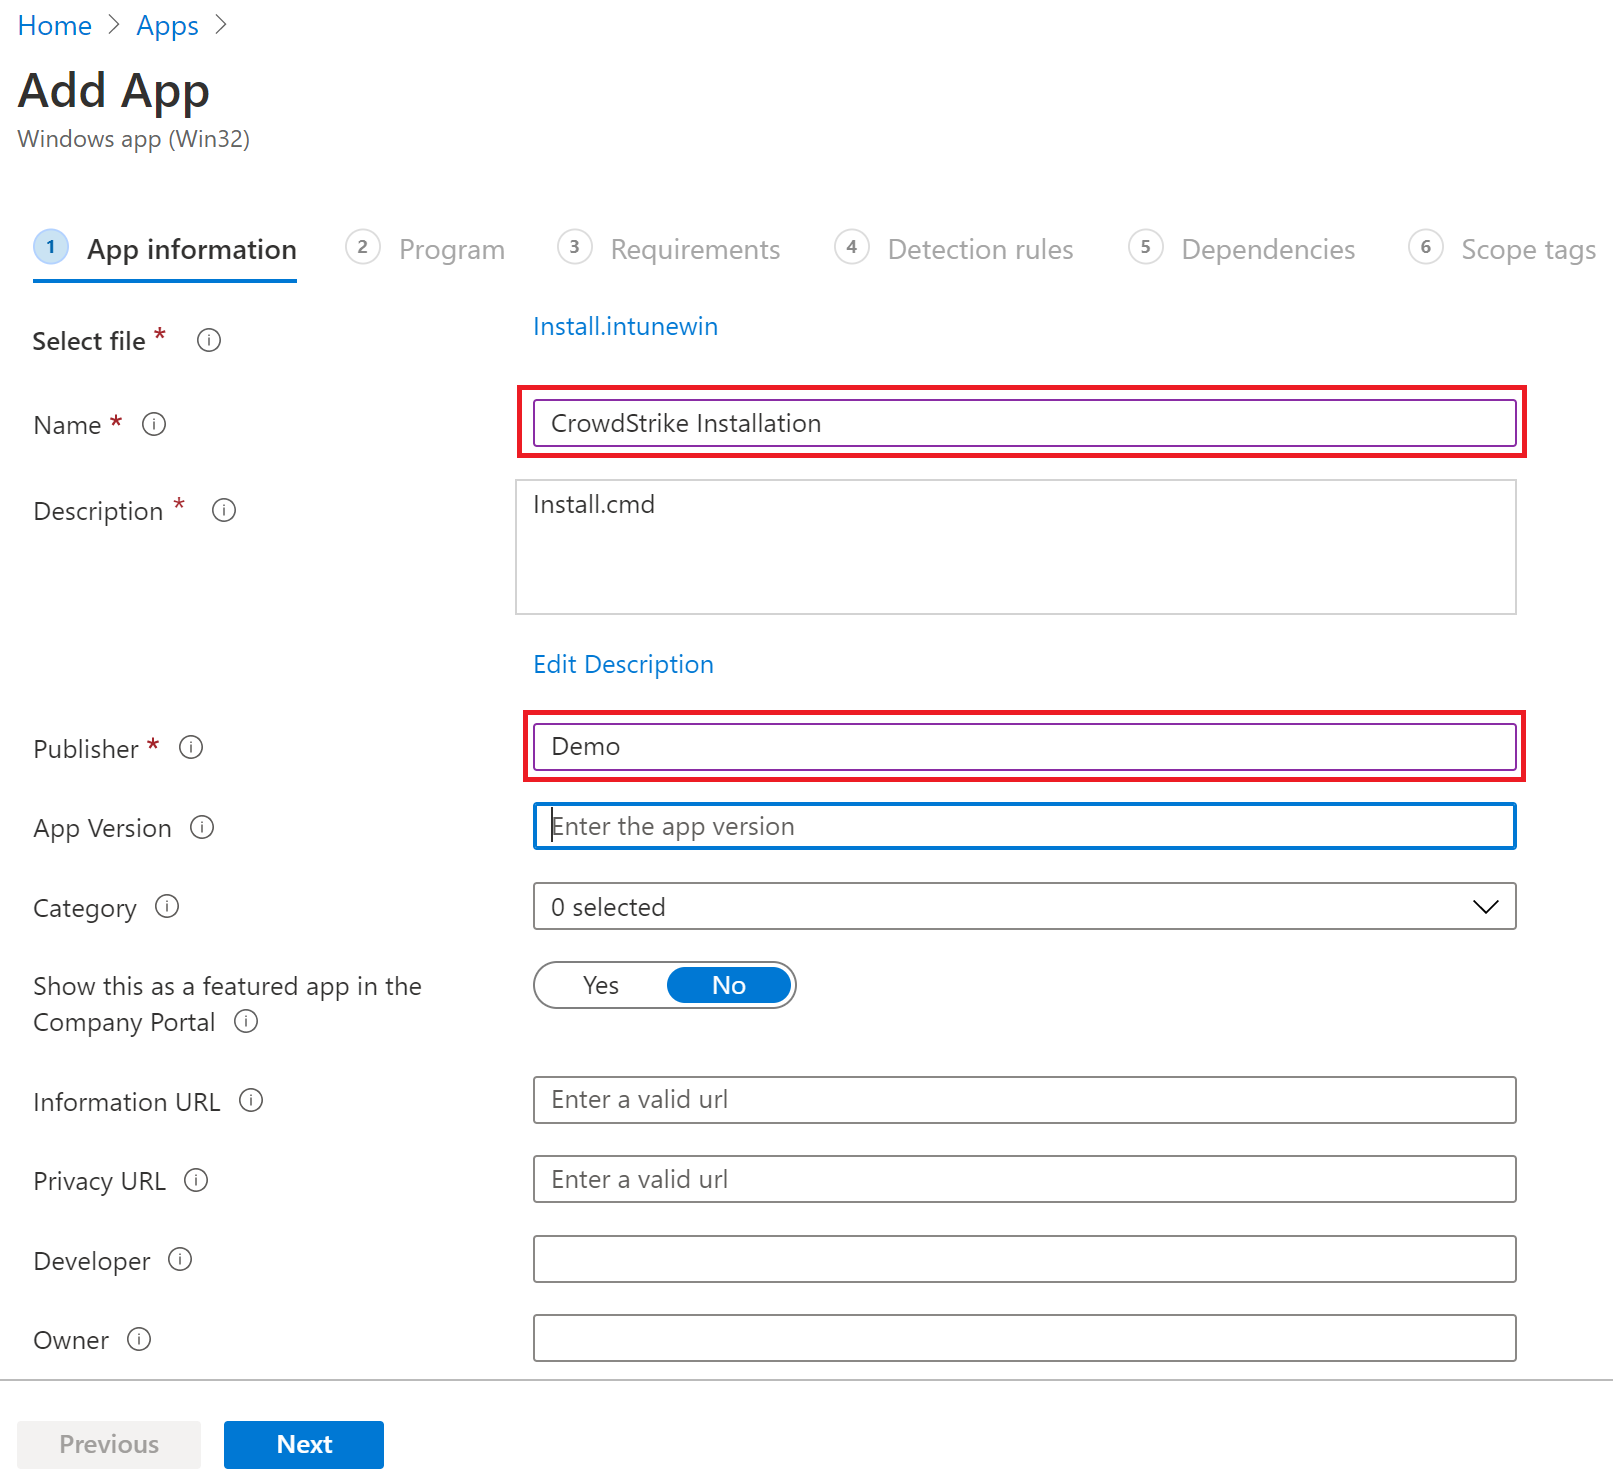This screenshot has width=1613, height=1483.
Task: Open the Select file info tooltip
Action: point(208,341)
